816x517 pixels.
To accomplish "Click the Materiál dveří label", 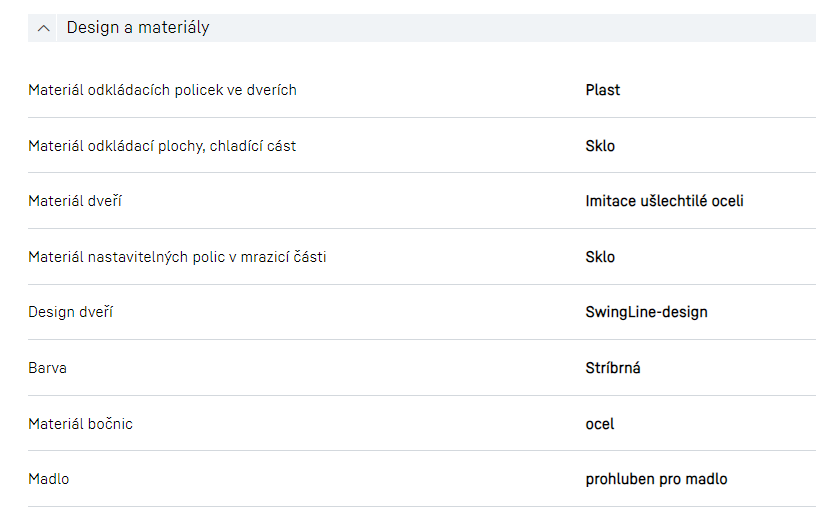I will pos(75,201).
